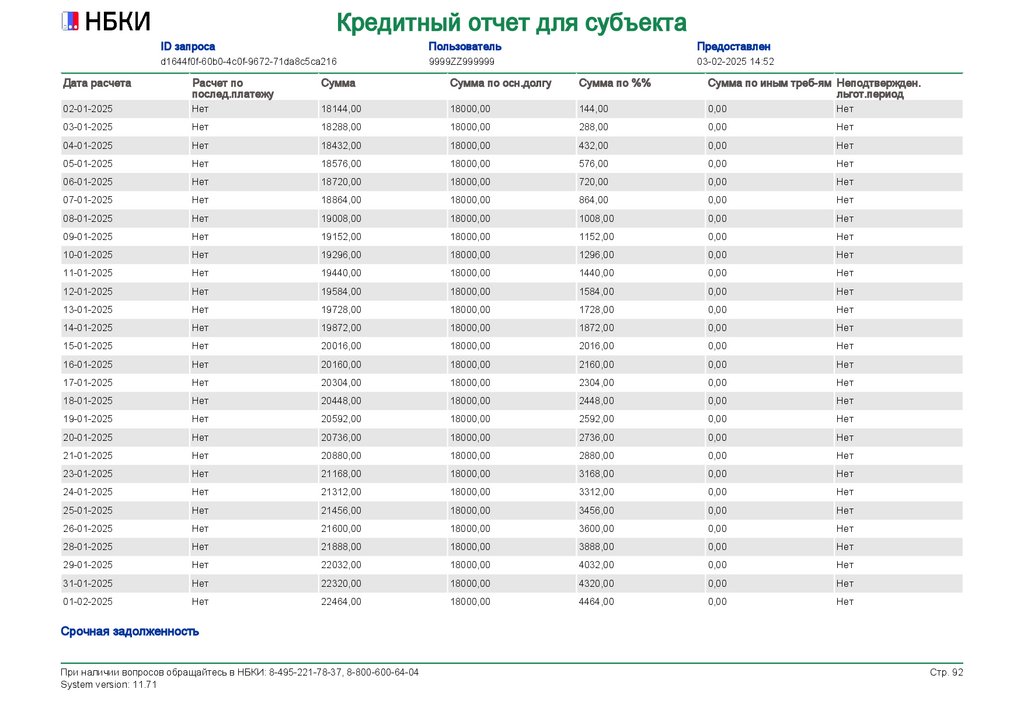The height and width of the screenshot is (724, 1024).
Task: Select amount 21168,00
Action: click(341, 474)
